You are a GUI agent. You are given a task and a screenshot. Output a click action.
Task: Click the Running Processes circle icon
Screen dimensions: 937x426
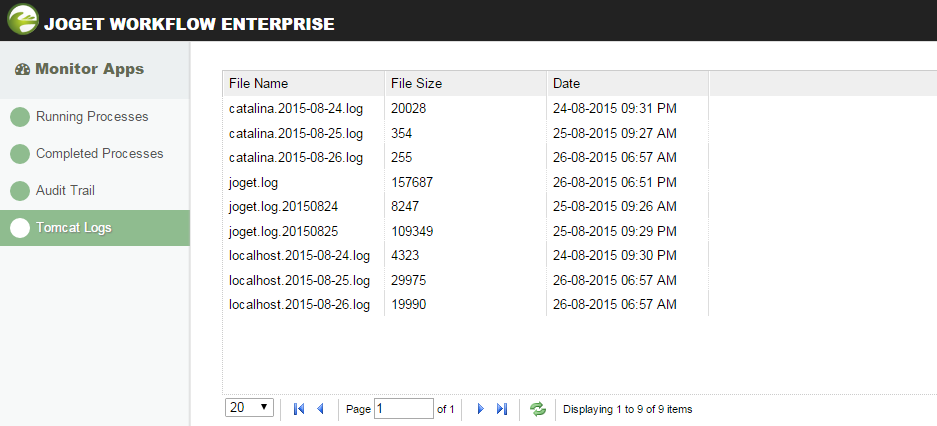(x=20, y=117)
